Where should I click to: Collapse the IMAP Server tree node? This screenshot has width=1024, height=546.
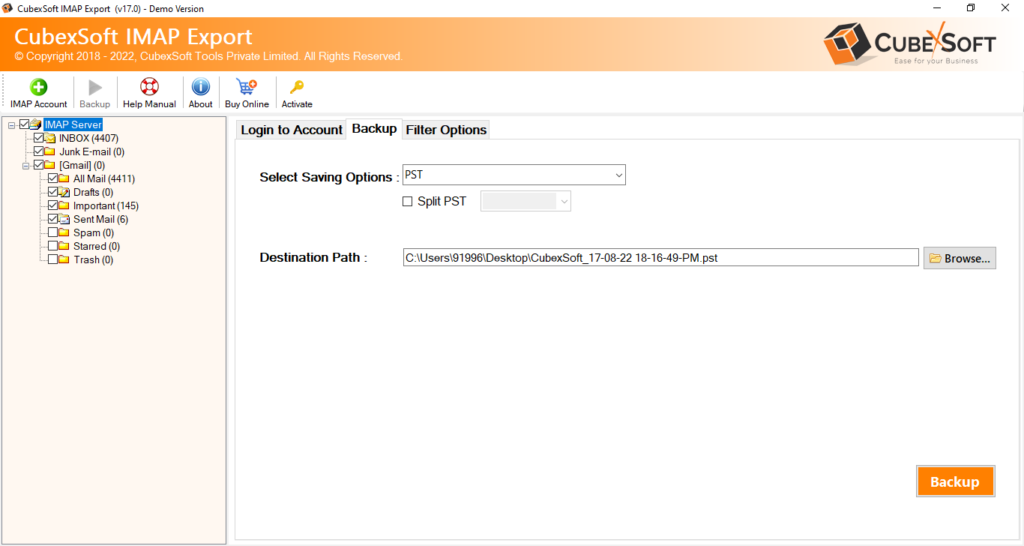(12, 125)
